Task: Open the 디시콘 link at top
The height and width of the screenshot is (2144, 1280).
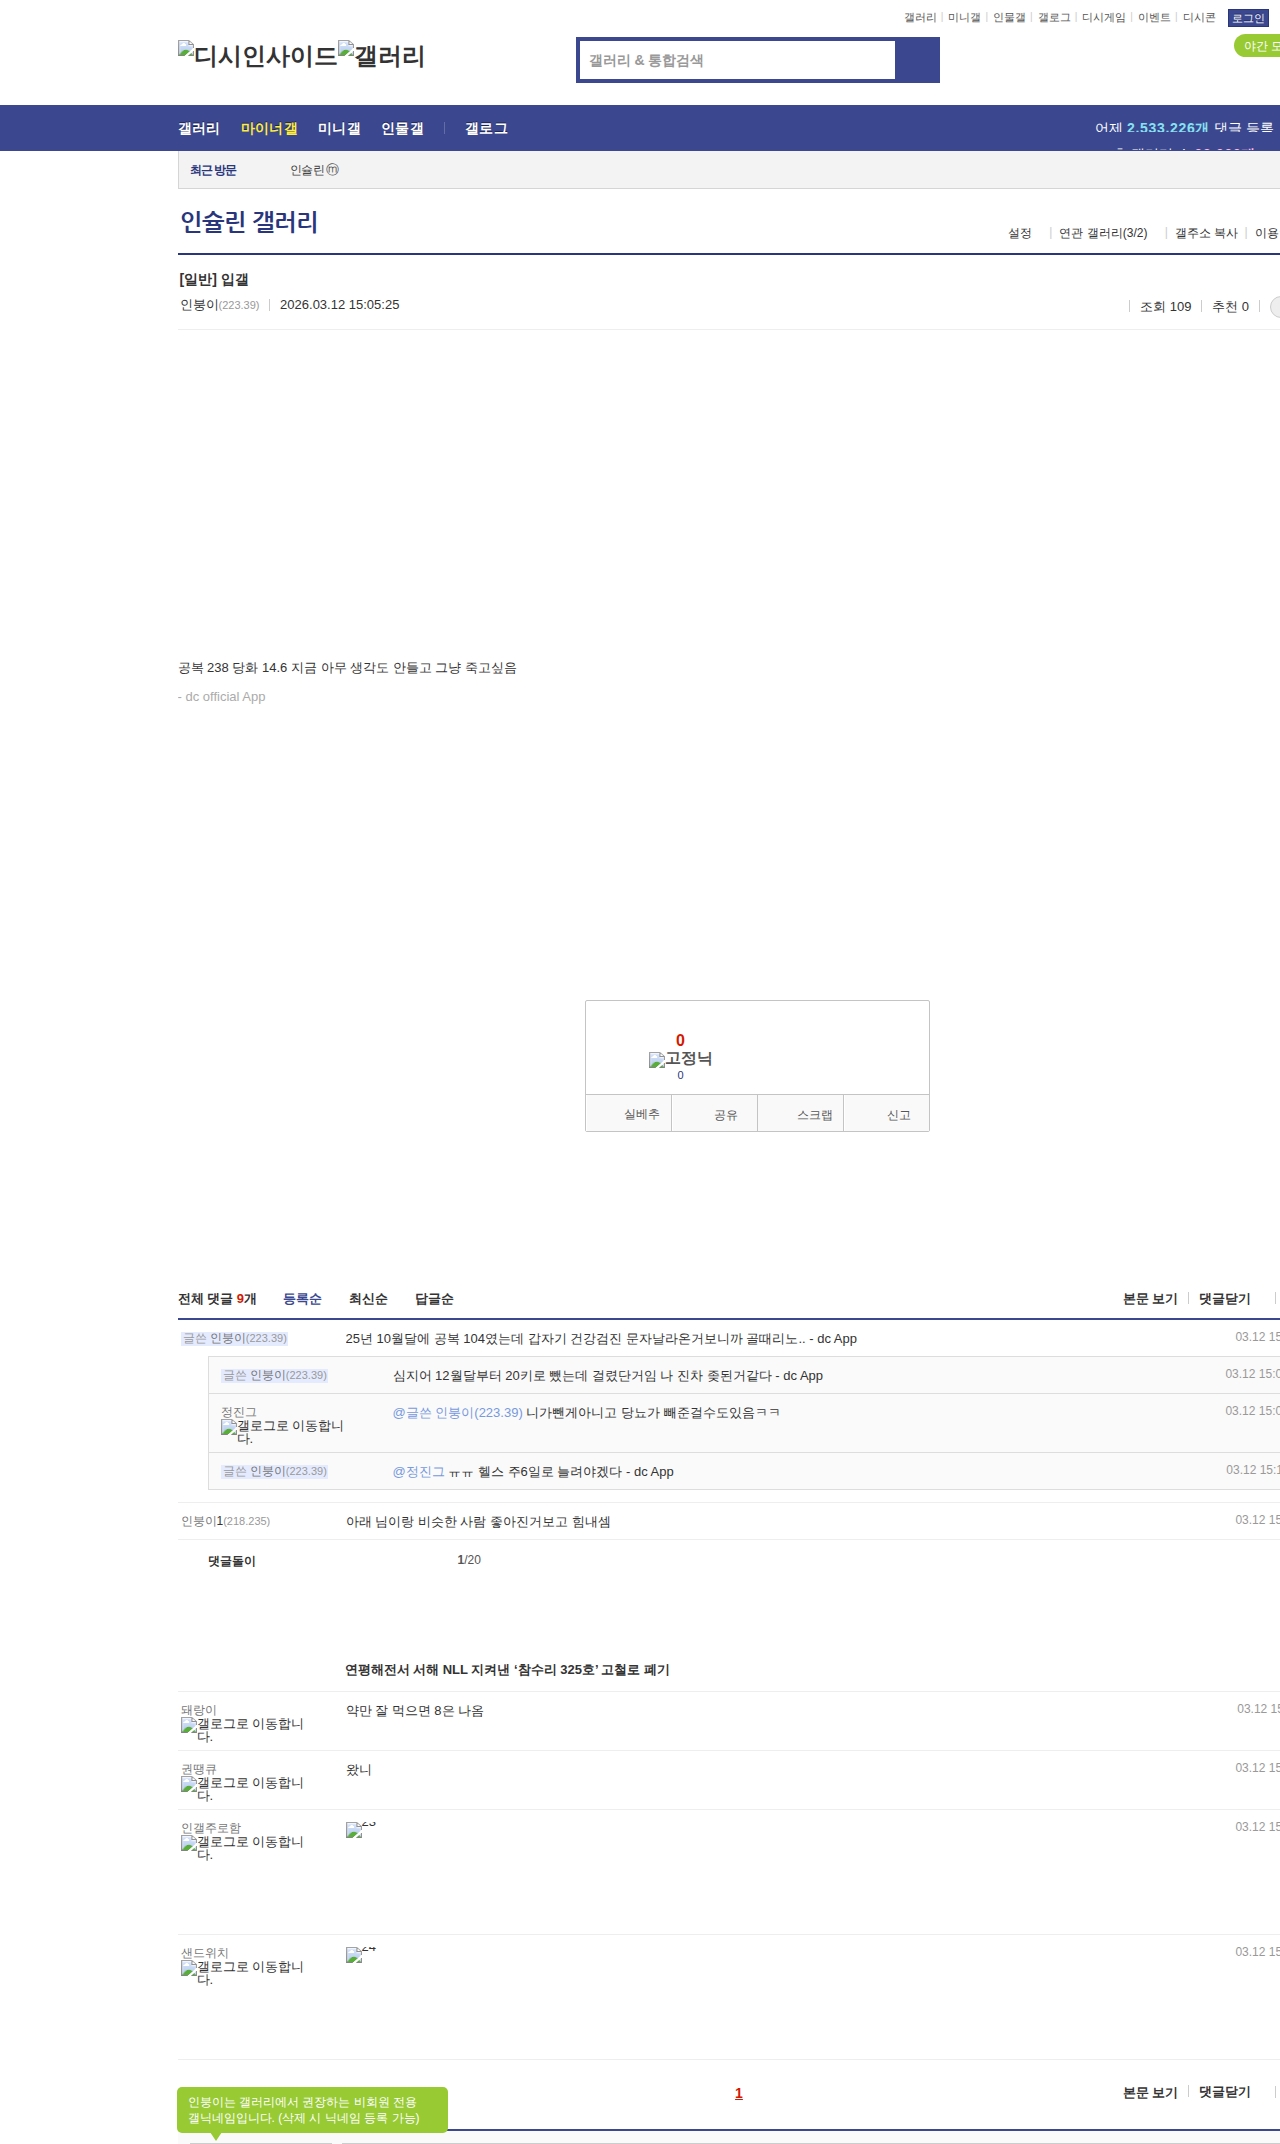Action: coord(1199,17)
